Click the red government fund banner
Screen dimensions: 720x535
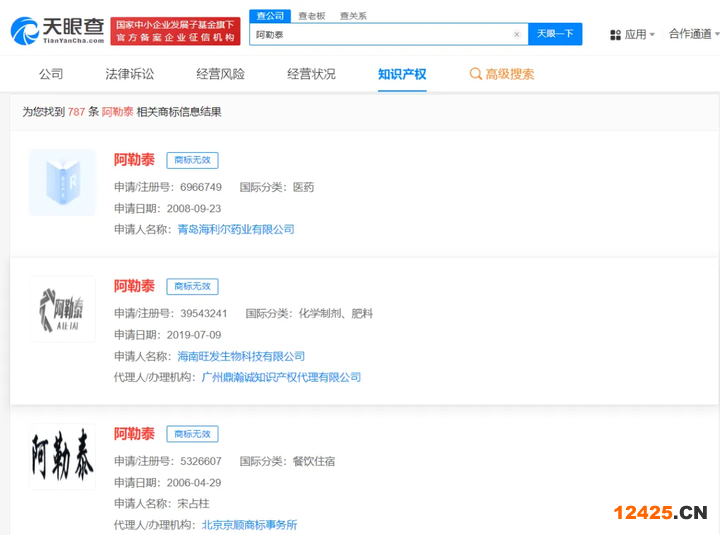[x=175, y=31]
